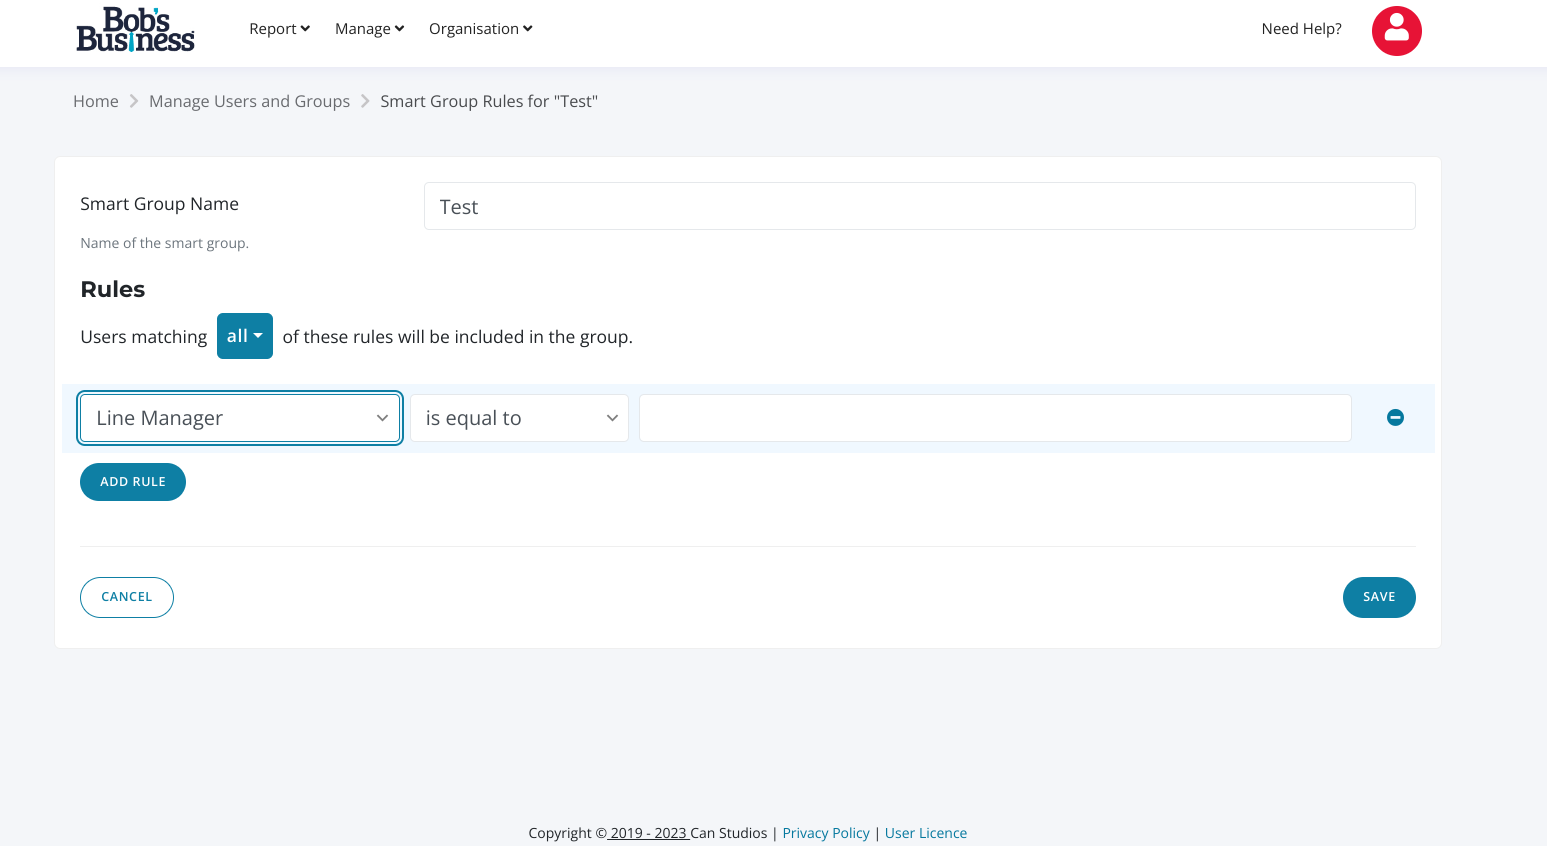Expand the Report menu
This screenshot has width=1547, height=846.
click(x=279, y=29)
